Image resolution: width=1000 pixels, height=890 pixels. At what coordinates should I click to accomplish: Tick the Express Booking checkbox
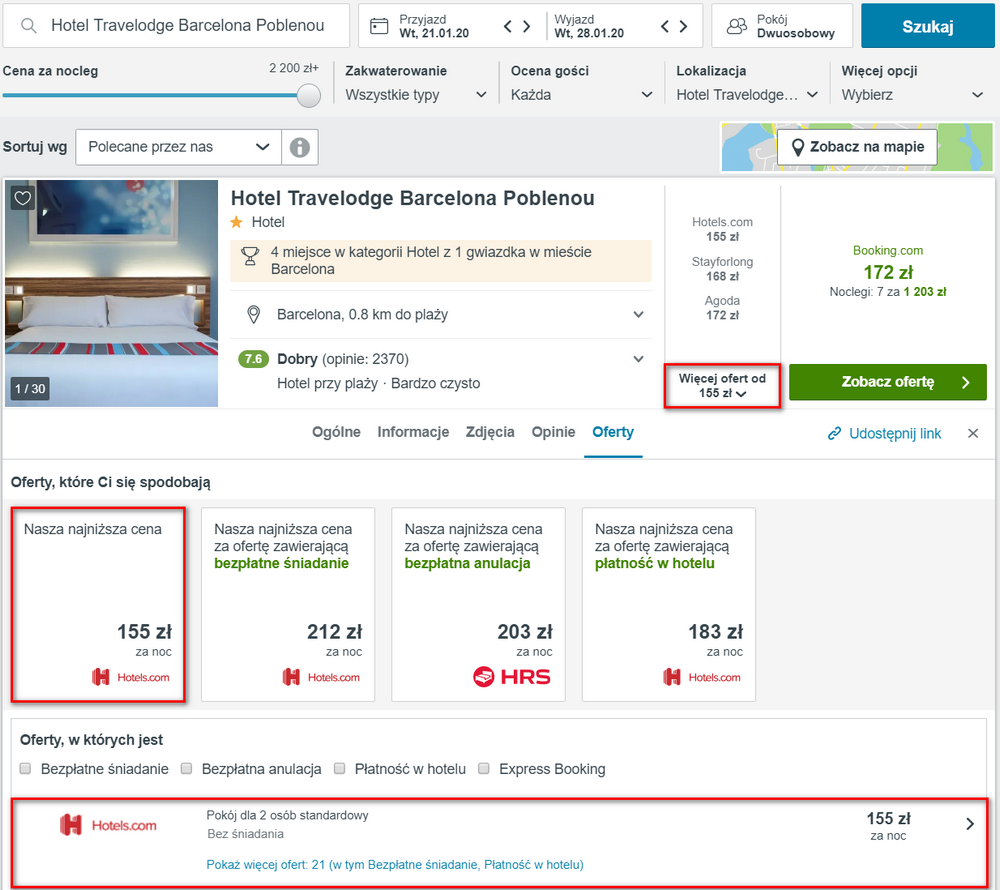(484, 768)
